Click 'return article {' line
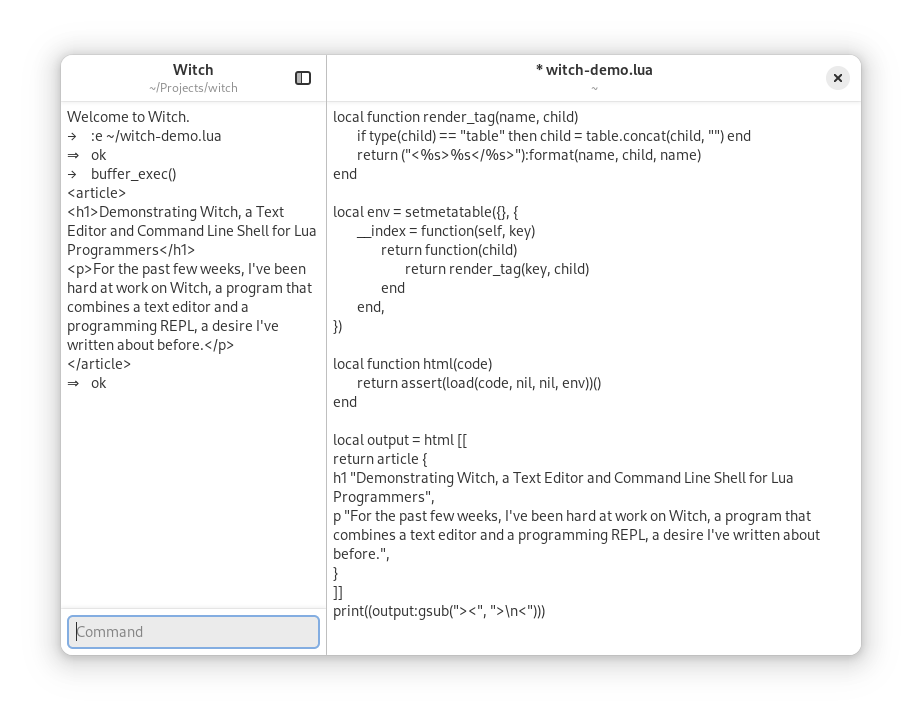 (380, 459)
